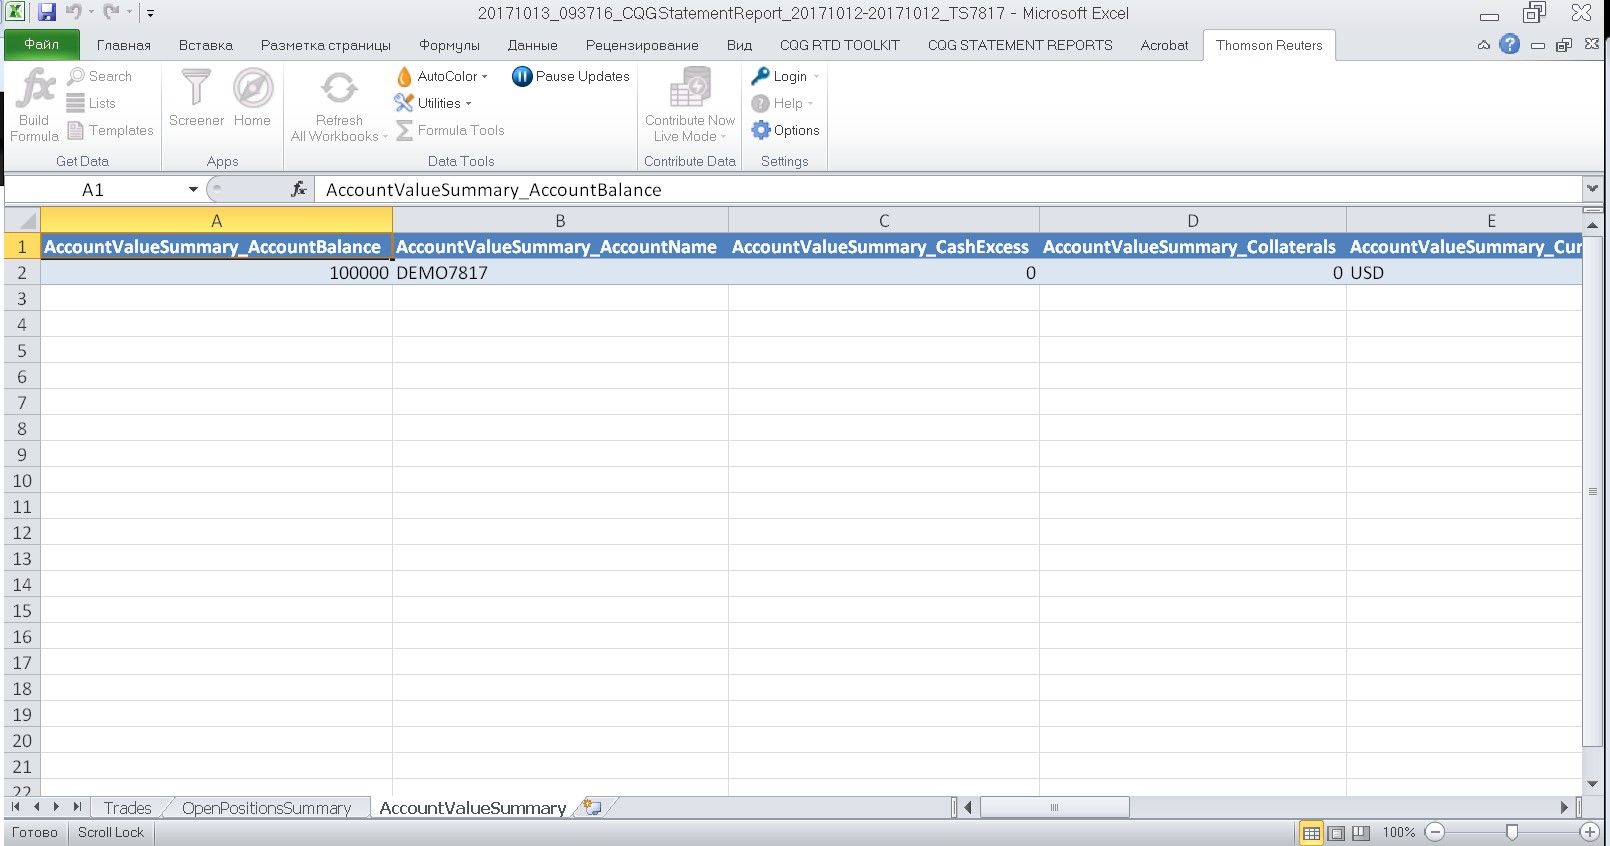Click the vertical scrollbar down arrow
Viewport: 1610px width, 846px height.
1592,784
